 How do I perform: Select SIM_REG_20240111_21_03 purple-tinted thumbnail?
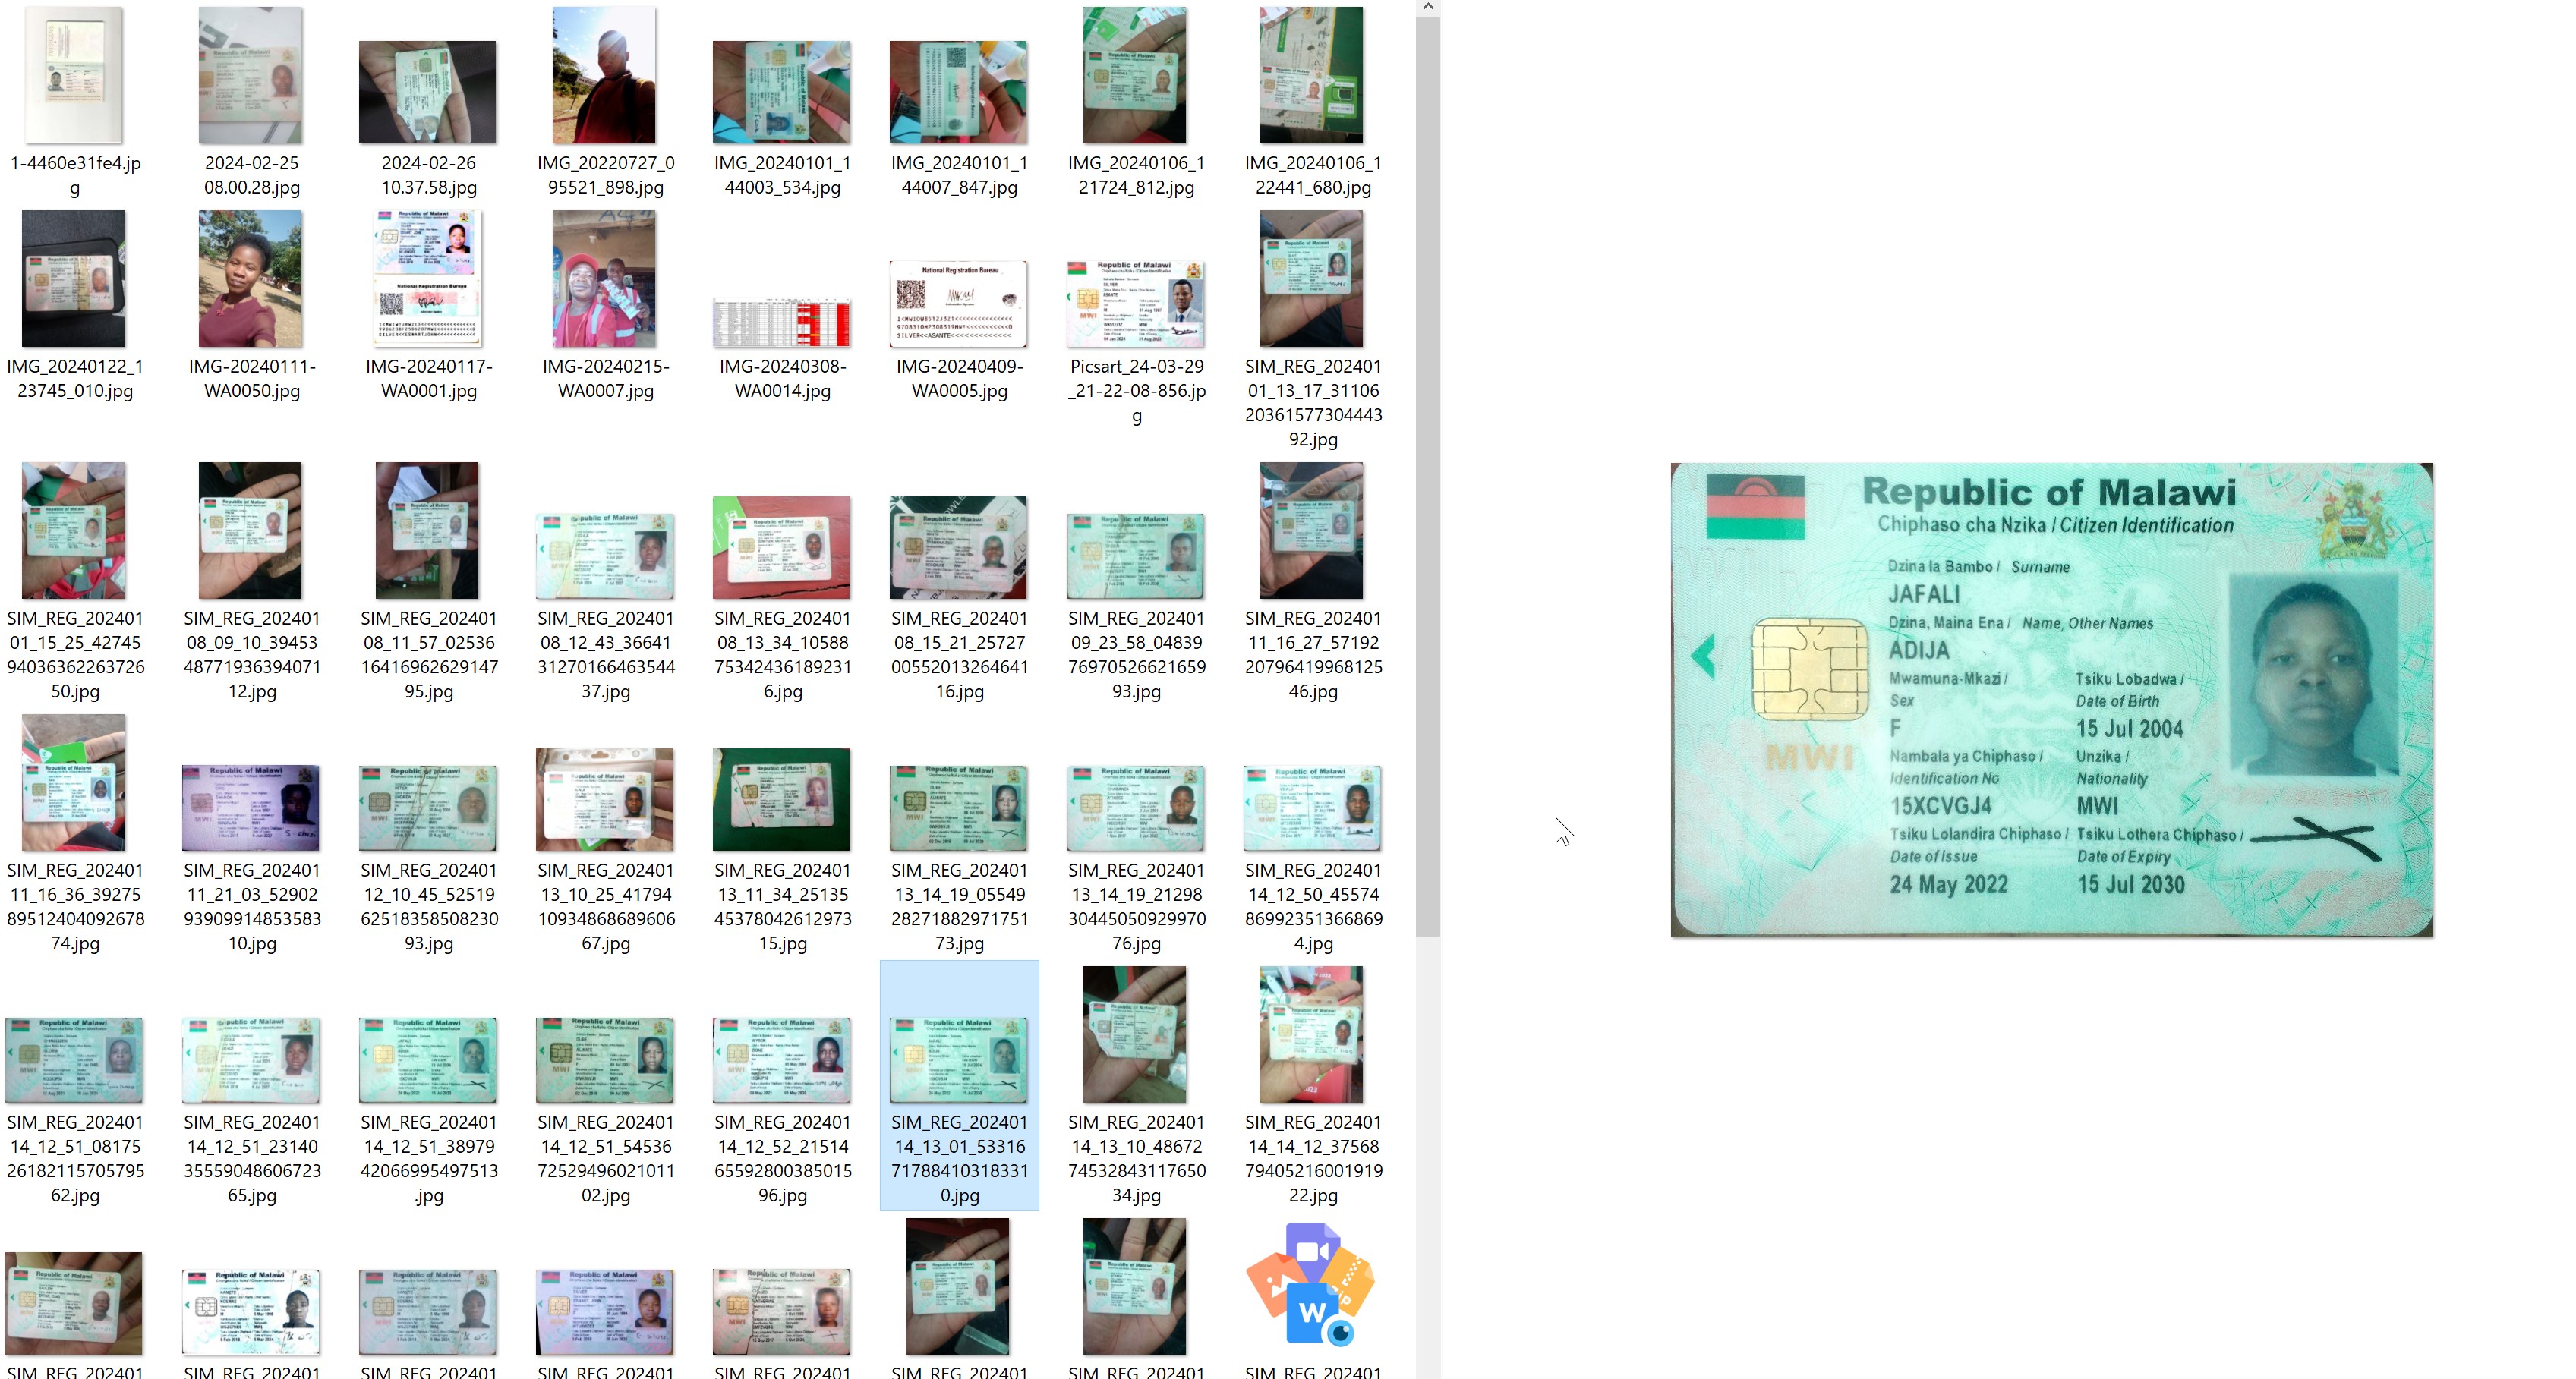click(x=250, y=807)
